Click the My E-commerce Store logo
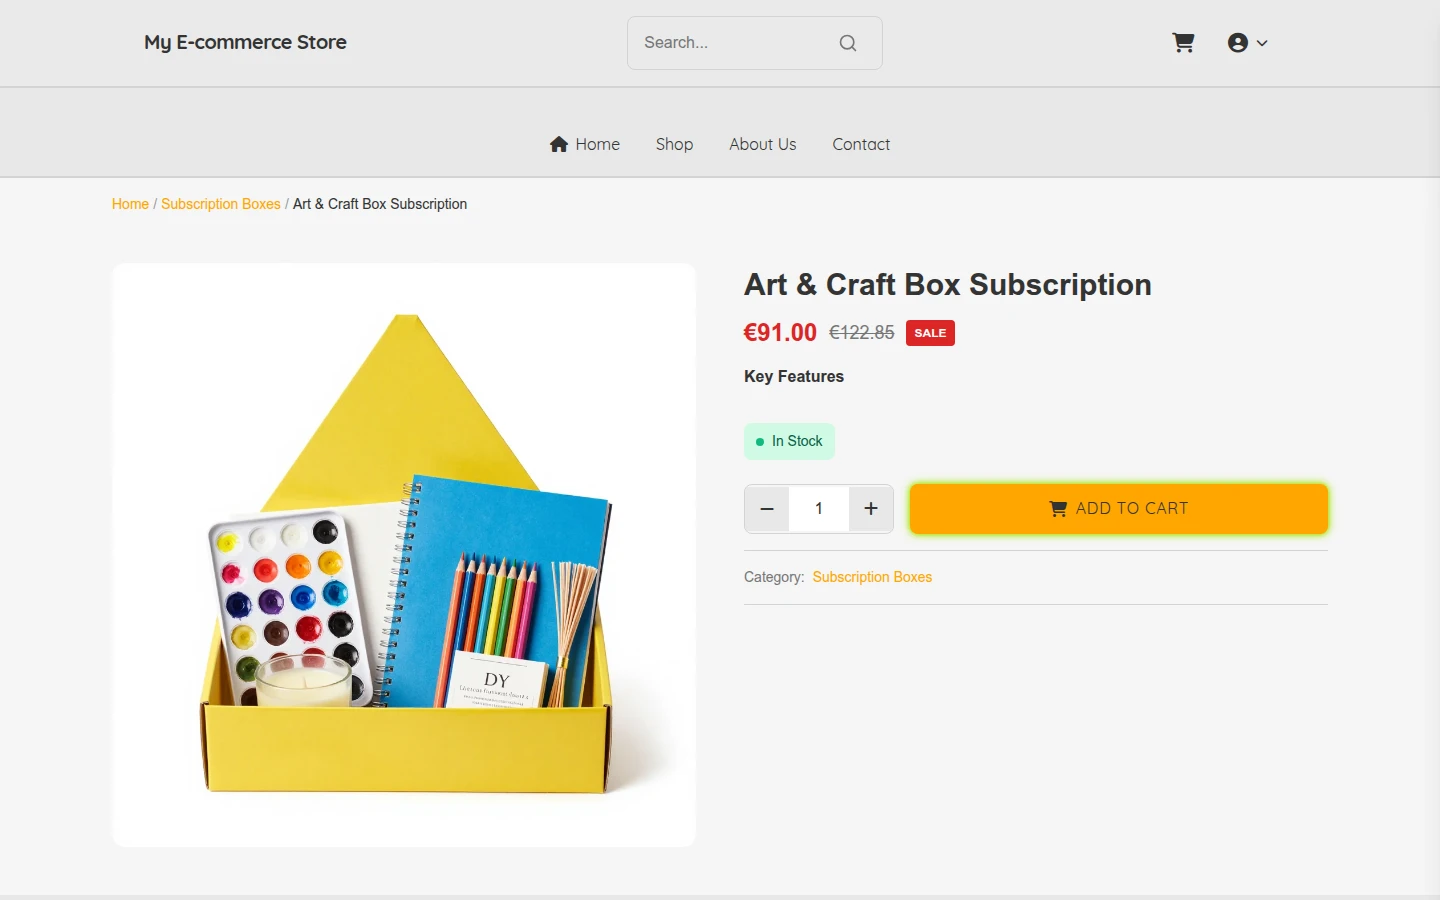Image resolution: width=1440 pixels, height=900 pixels. point(245,42)
